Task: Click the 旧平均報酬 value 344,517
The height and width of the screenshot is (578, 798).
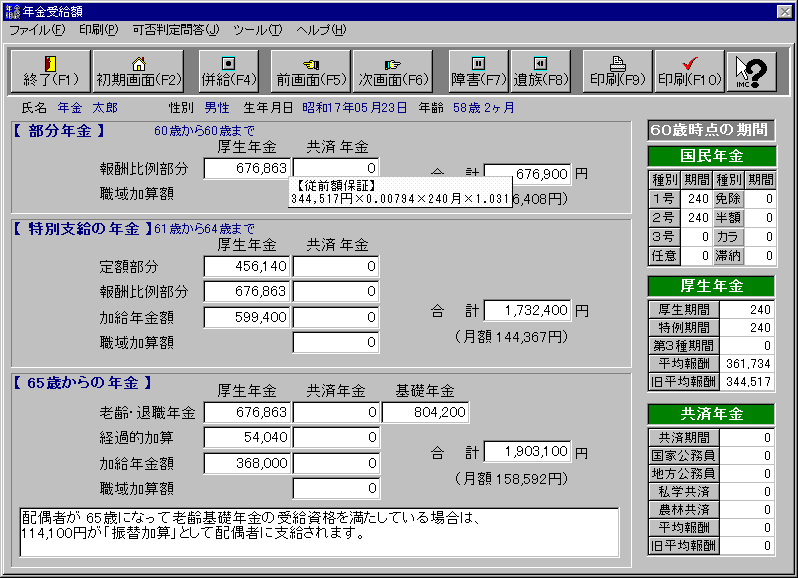Action: click(747, 382)
